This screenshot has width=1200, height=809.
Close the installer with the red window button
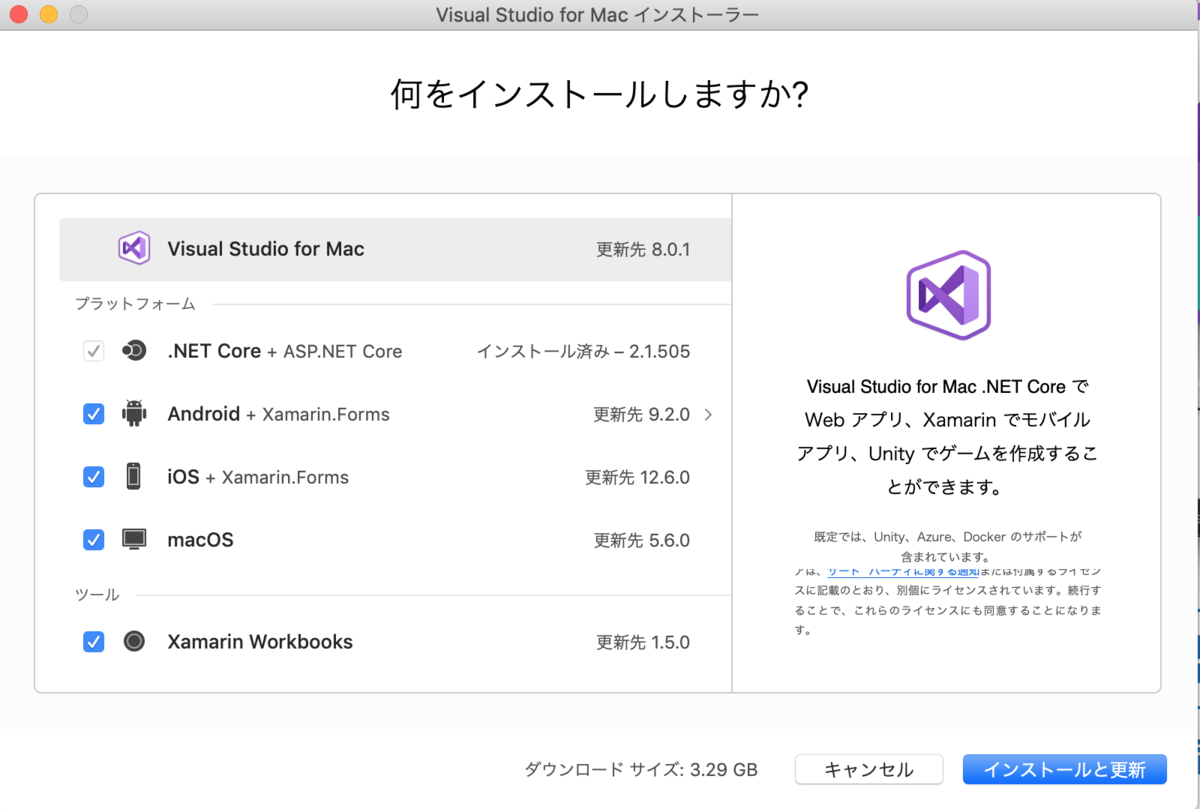click(x=19, y=15)
